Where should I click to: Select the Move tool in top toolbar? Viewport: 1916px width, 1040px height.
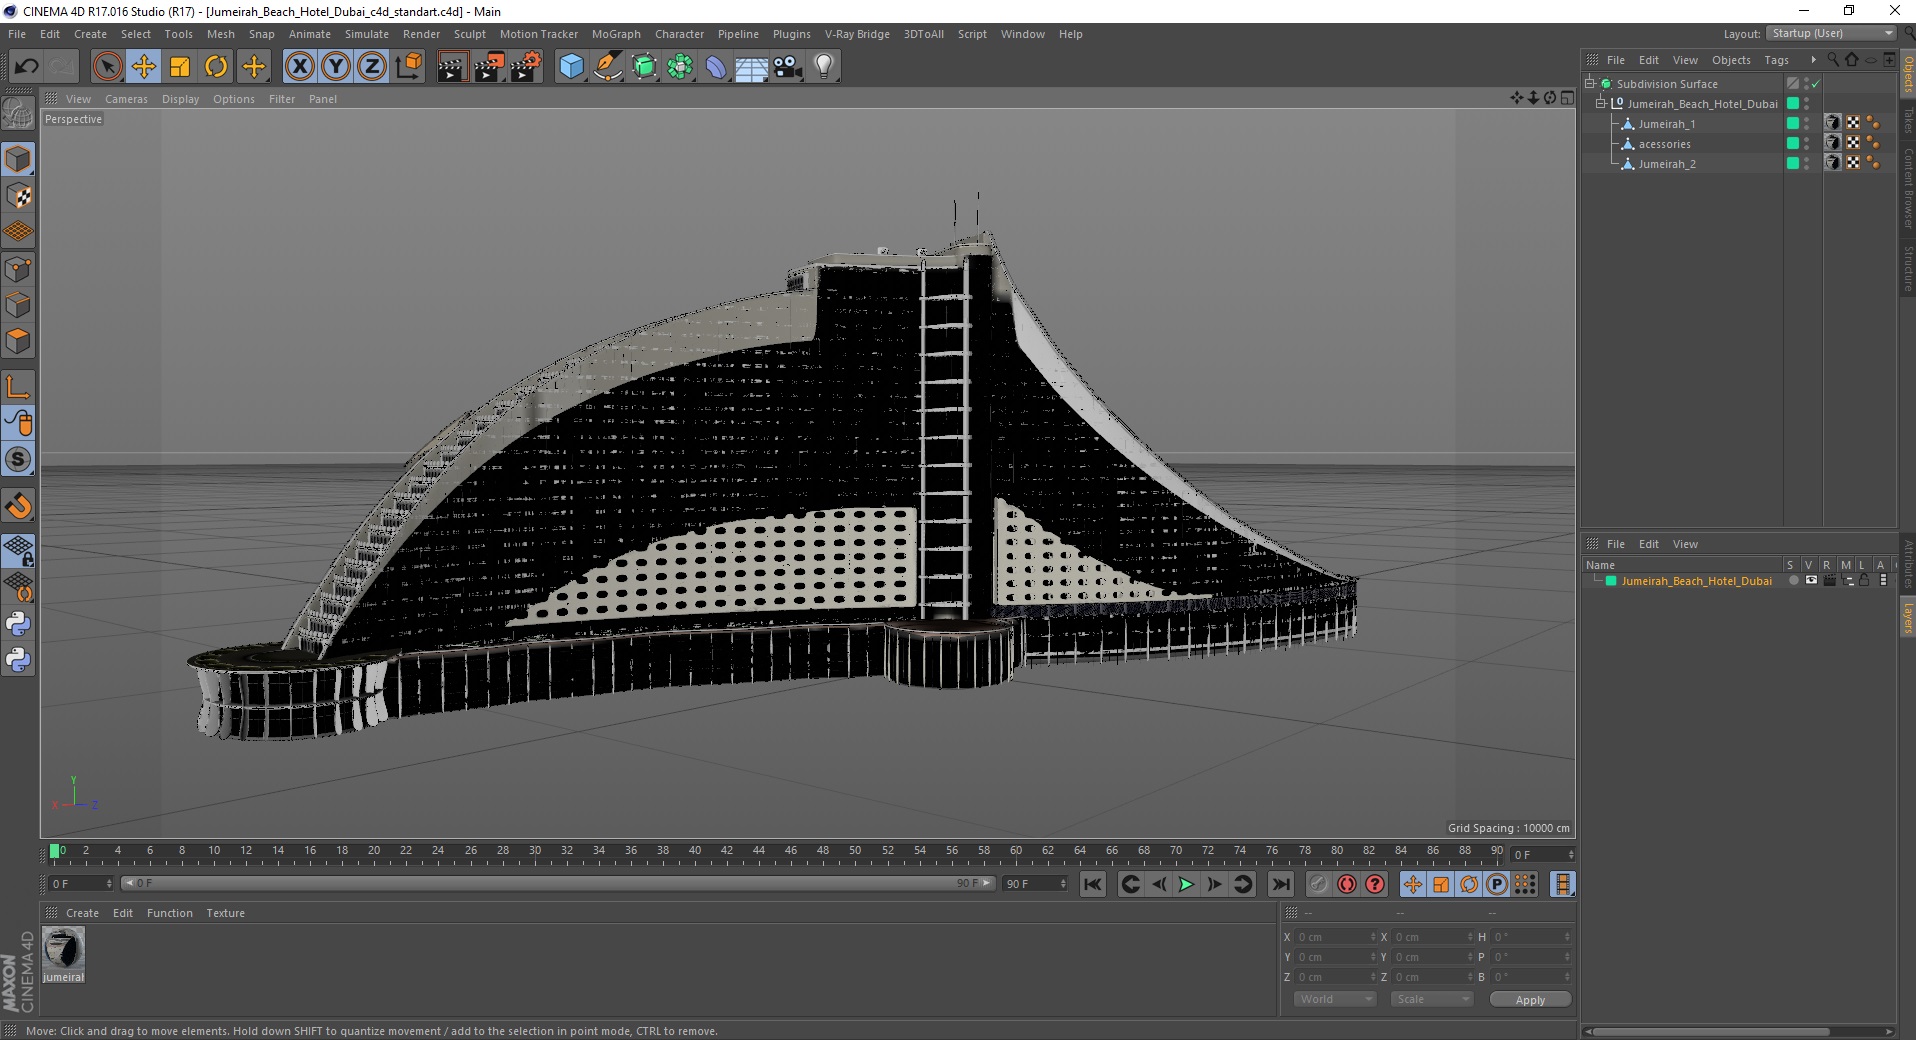(144, 67)
